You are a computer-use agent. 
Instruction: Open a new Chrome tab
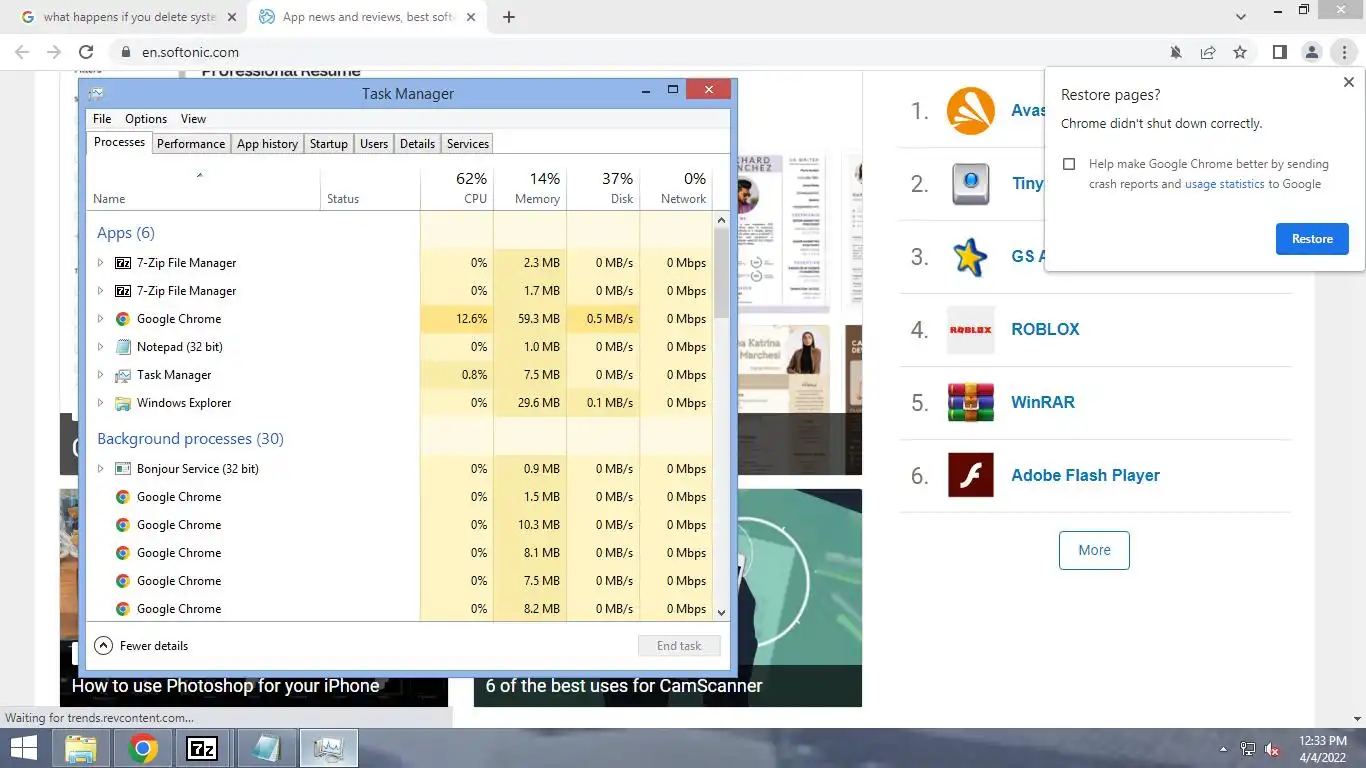[509, 17]
